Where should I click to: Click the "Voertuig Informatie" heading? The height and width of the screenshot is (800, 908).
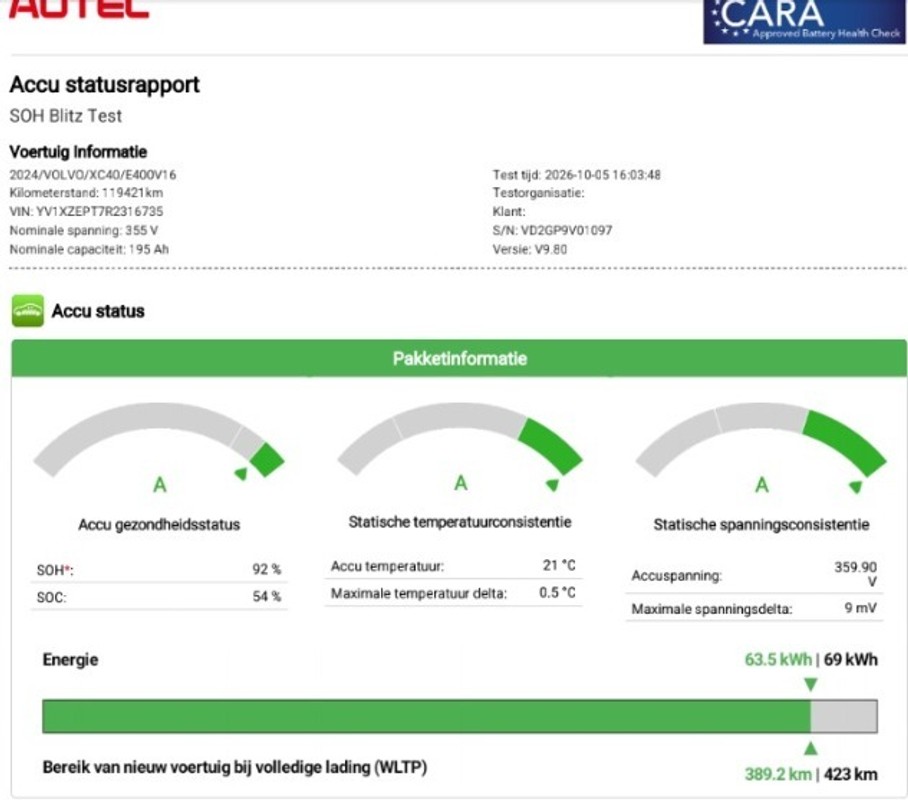coord(78,152)
